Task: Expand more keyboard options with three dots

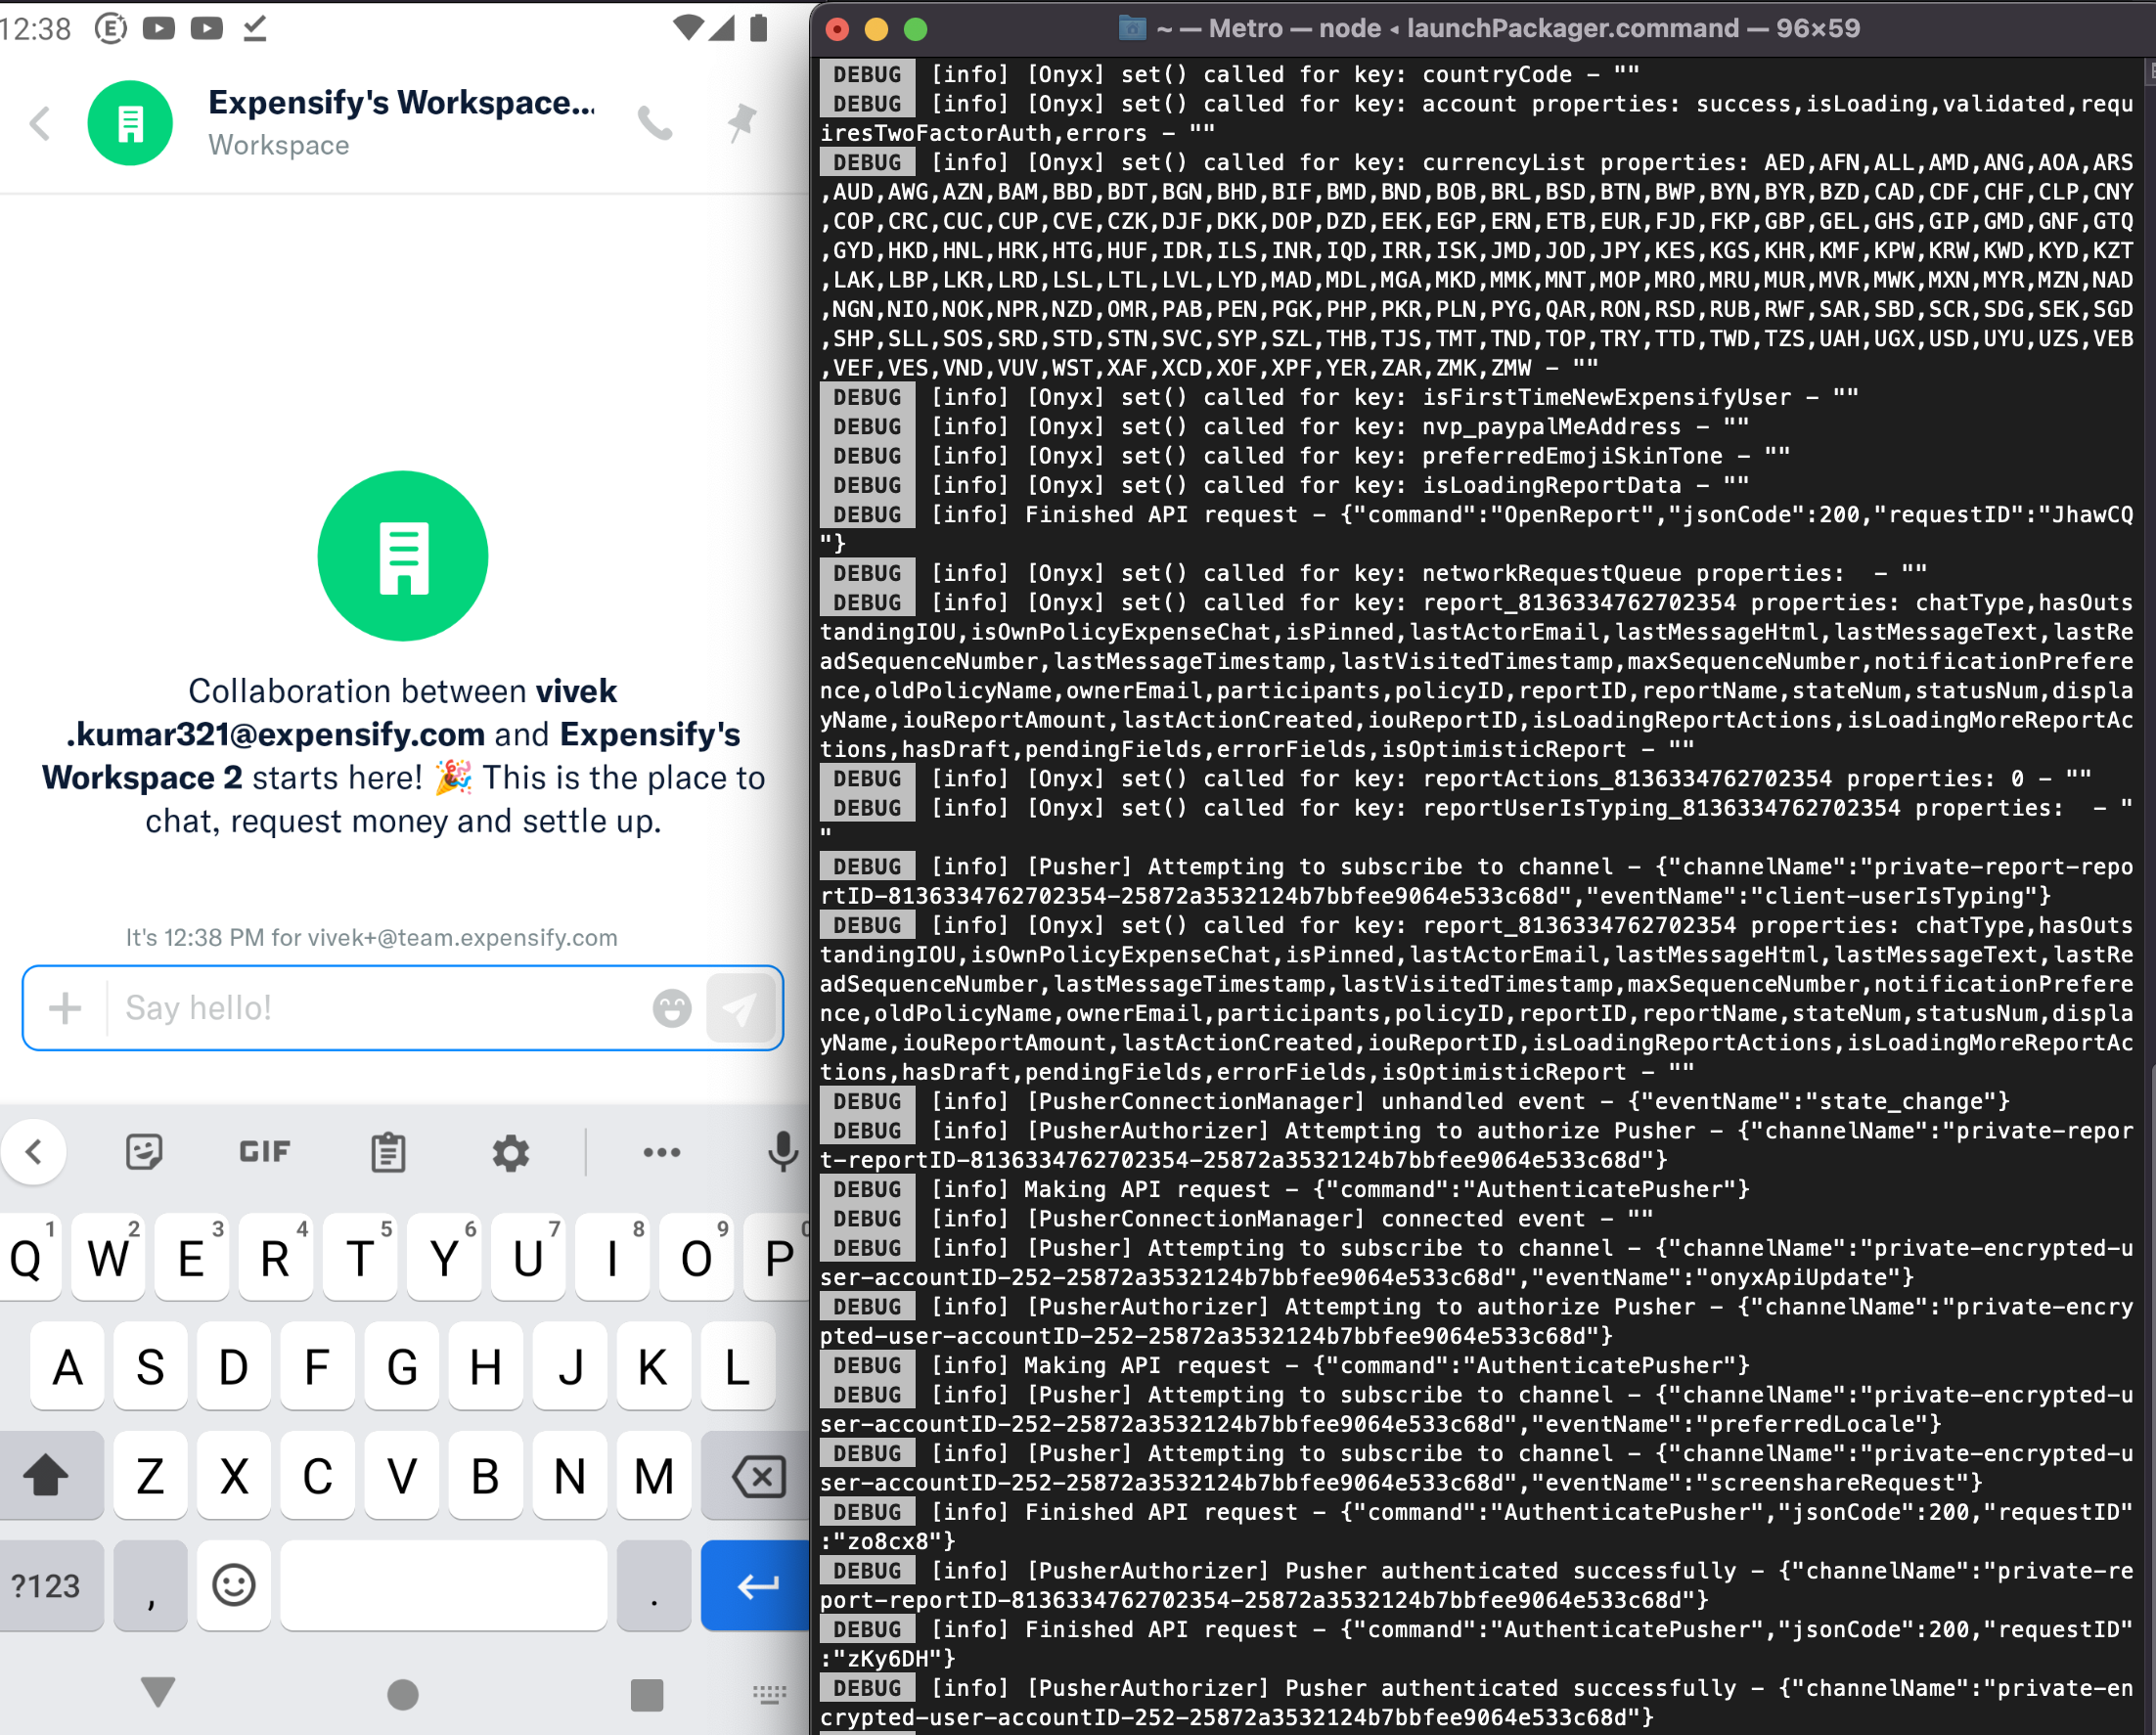Action: coord(662,1152)
